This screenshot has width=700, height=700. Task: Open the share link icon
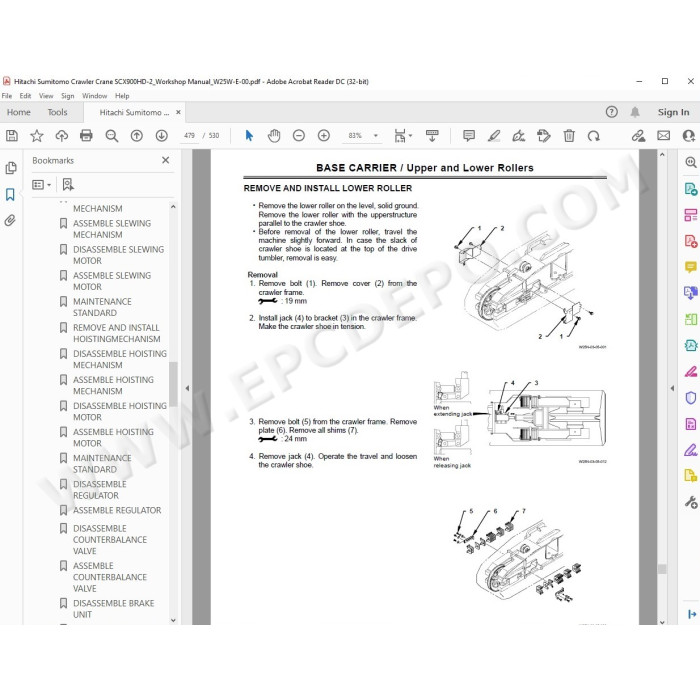tap(638, 136)
